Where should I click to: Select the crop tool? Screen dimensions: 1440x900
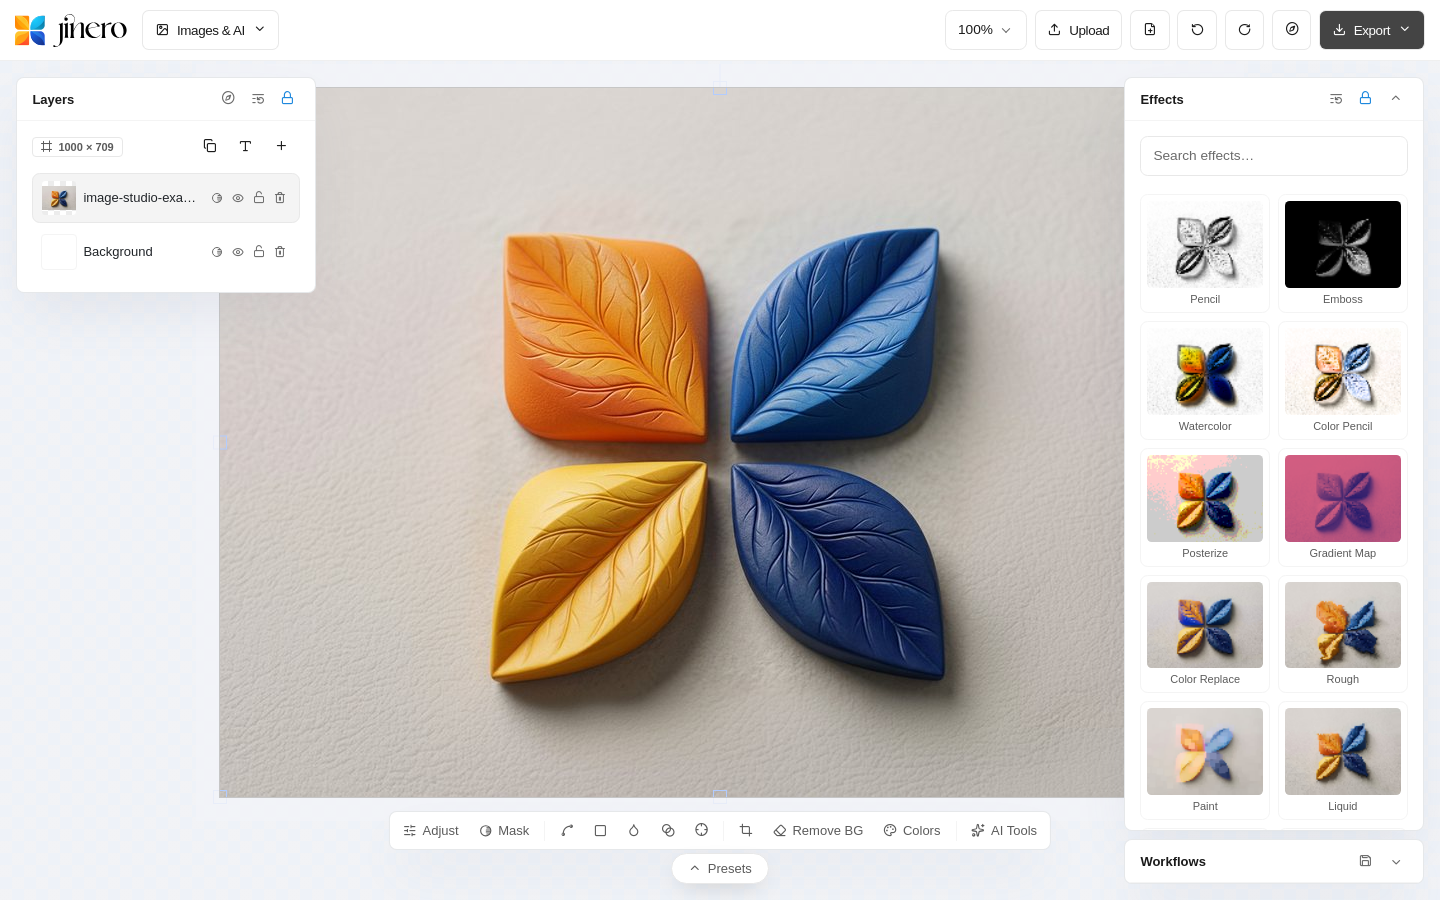pyautogui.click(x=746, y=831)
